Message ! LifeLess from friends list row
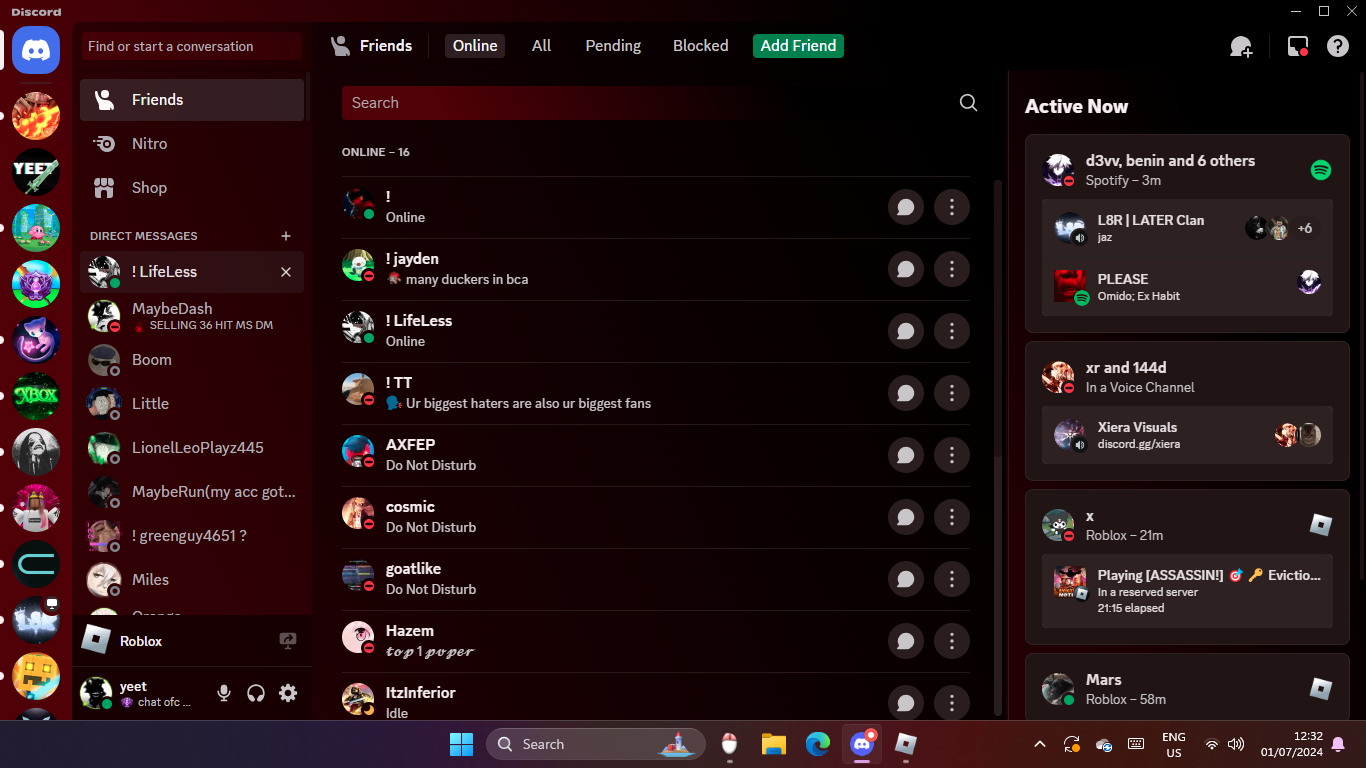 point(906,331)
